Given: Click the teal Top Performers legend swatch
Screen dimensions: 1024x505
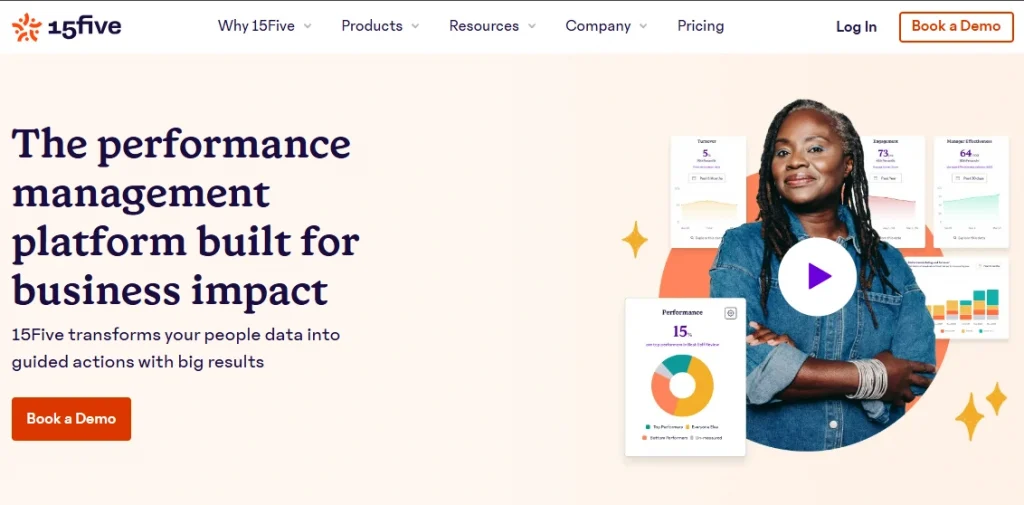Looking at the screenshot, I should click(x=647, y=427).
